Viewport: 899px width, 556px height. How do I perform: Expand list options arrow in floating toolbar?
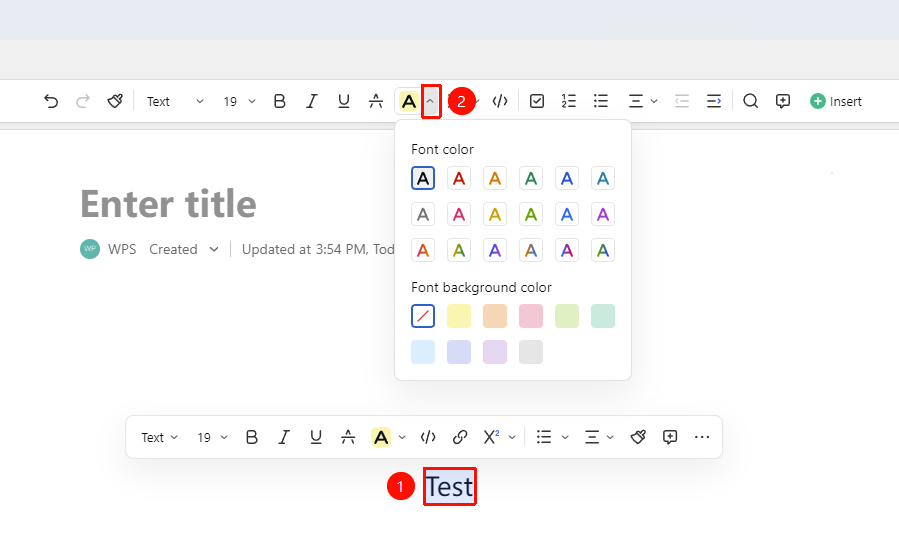pyautogui.click(x=565, y=437)
